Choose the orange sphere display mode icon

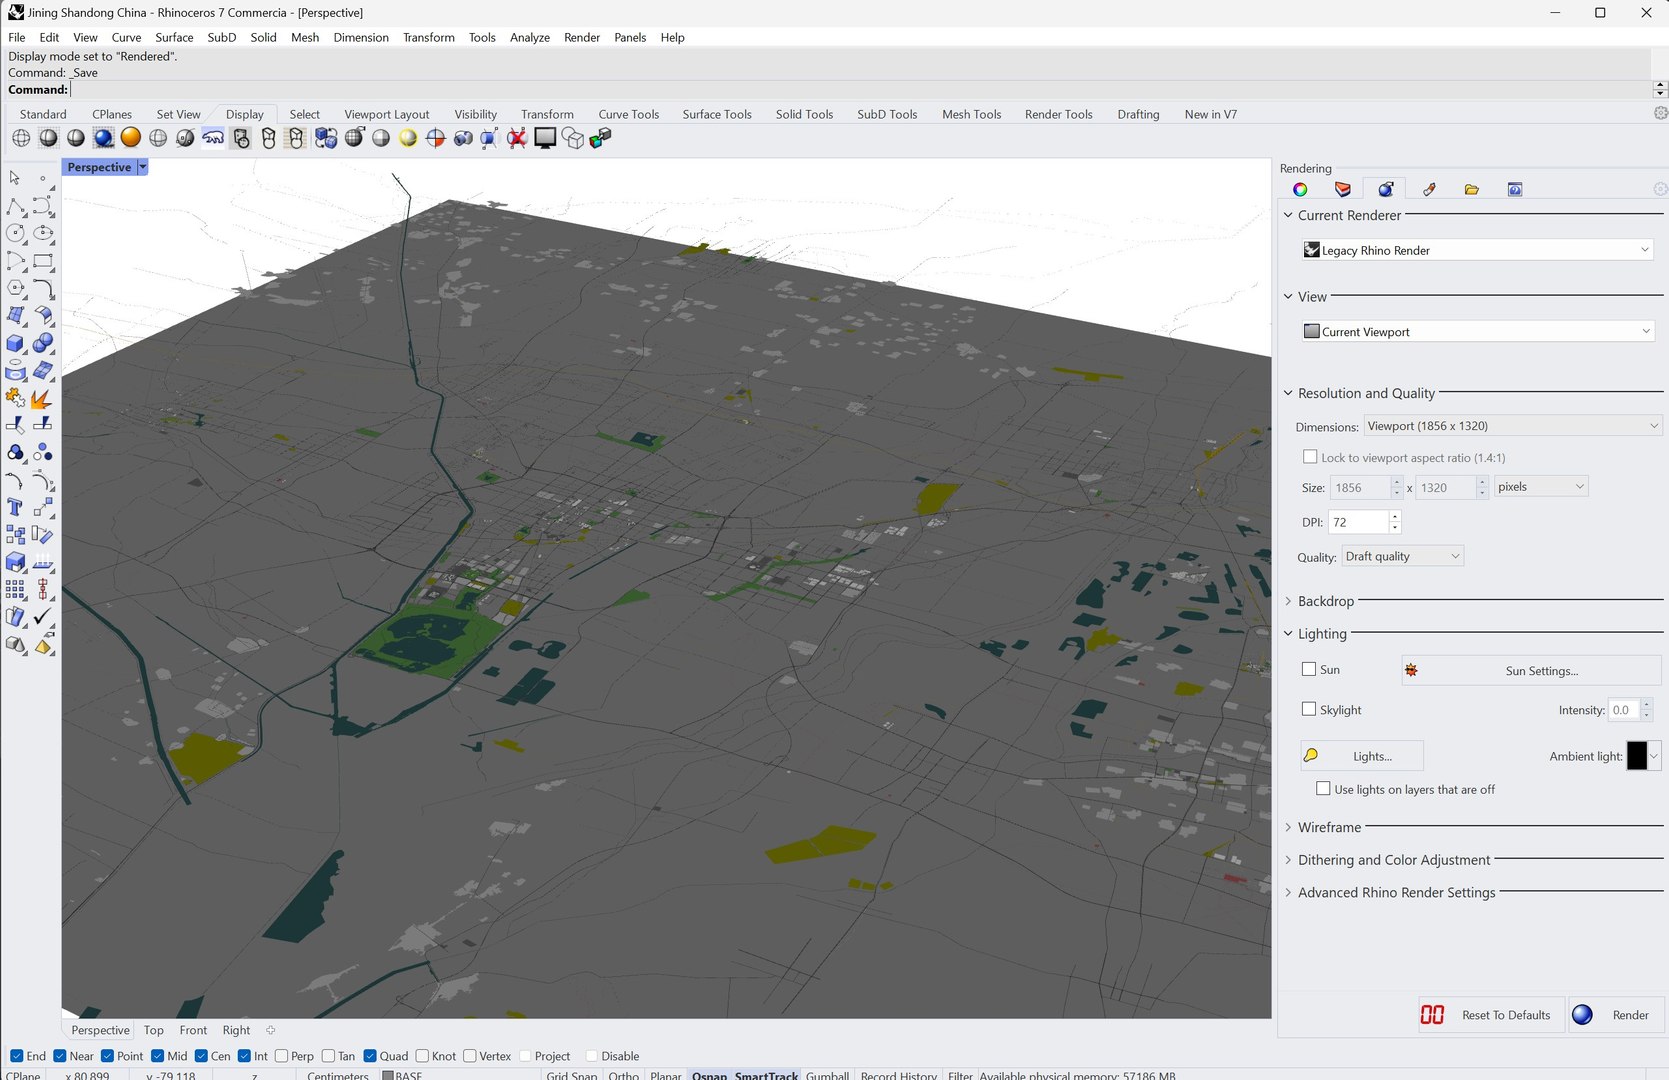click(x=130, y=138)
